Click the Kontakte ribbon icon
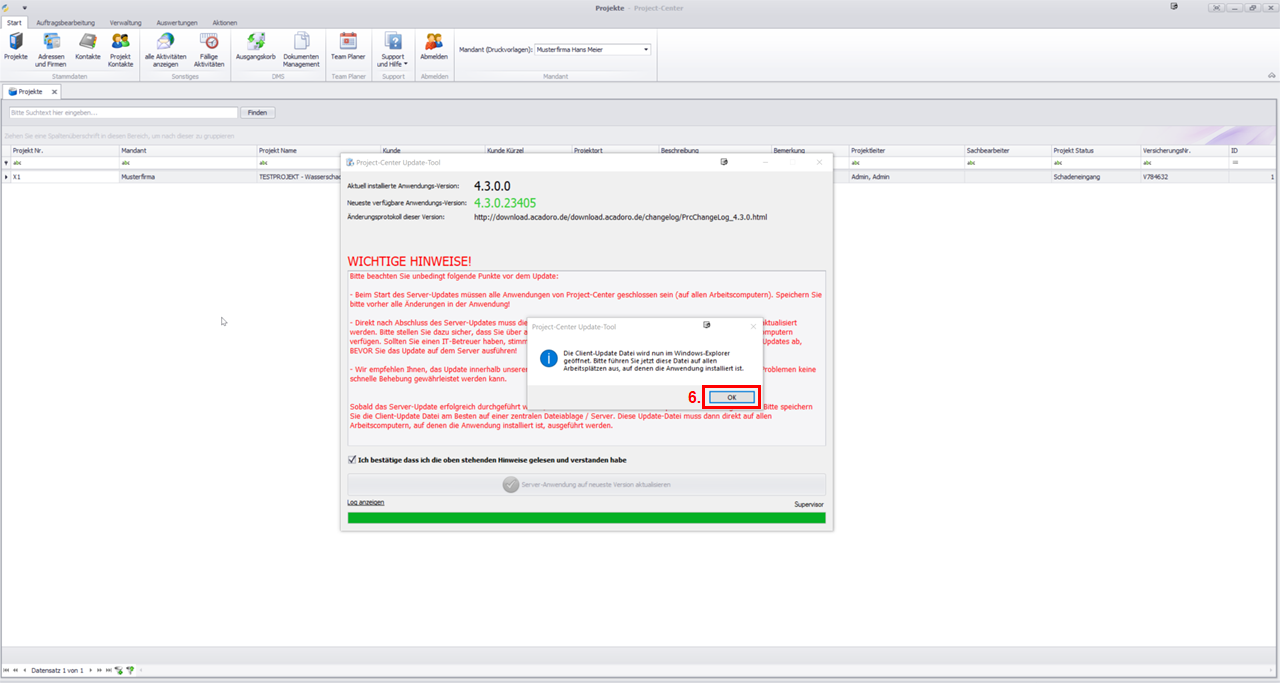 [88, 47]
